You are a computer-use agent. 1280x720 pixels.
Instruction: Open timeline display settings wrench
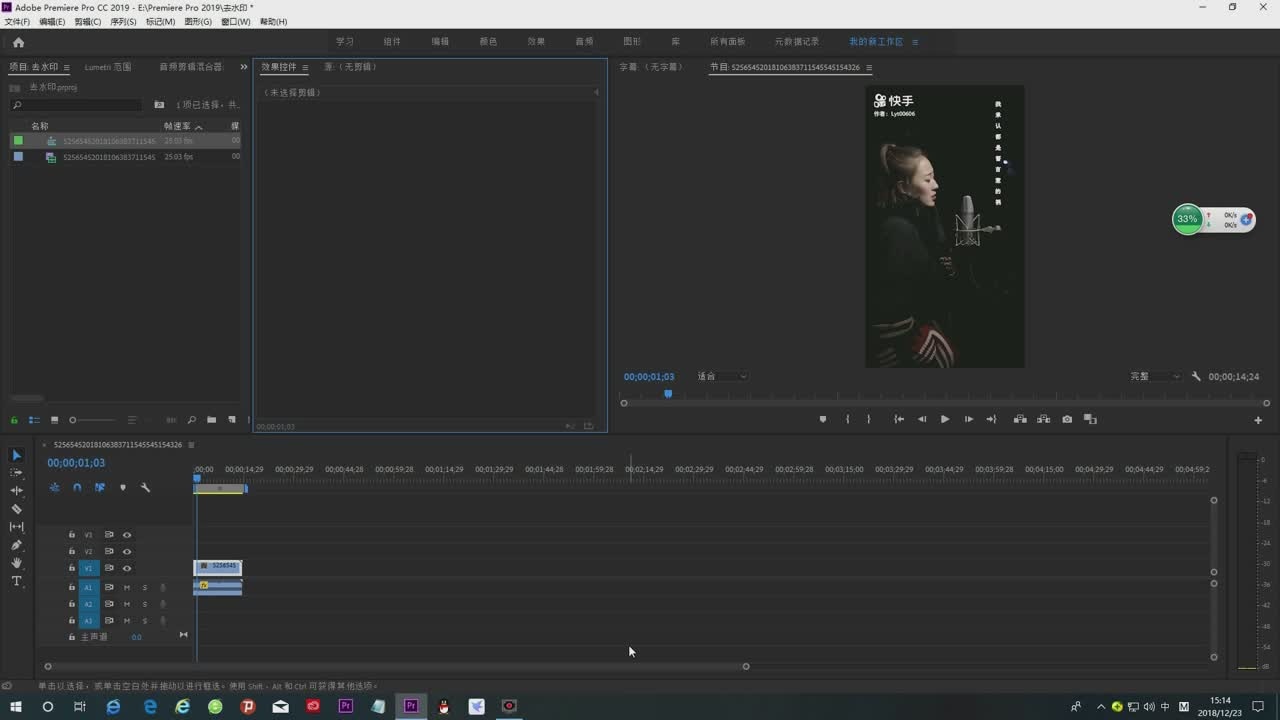pyautogui.click(x=145, y=487)
